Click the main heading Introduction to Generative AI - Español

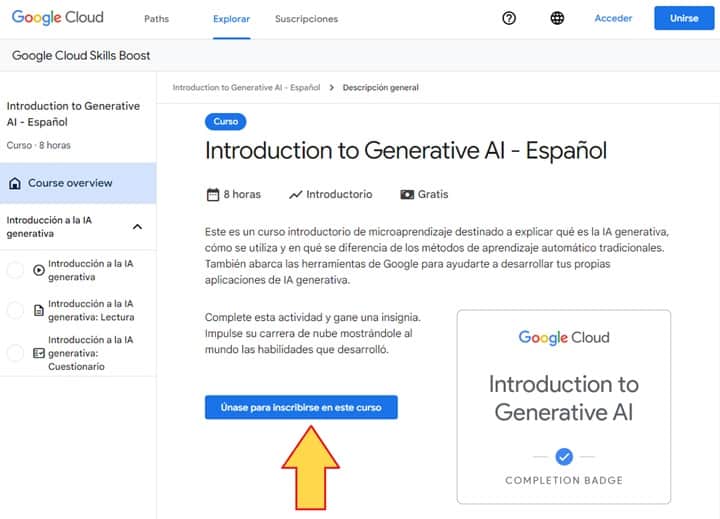tap(406, 151)
